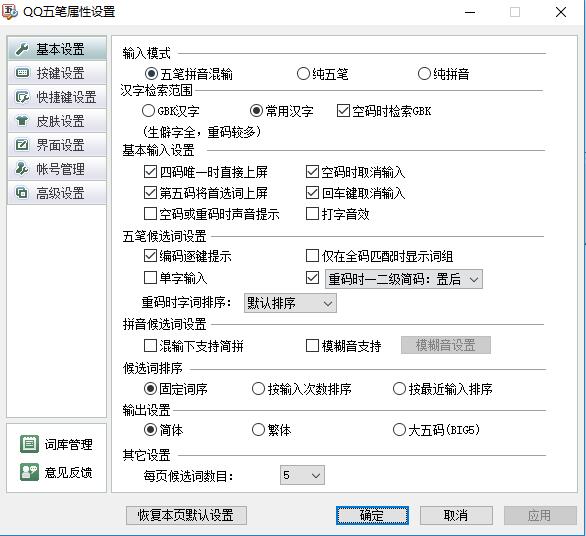Confirm the settings with the 确定 button
The width and height of the screenshot is (586, 536).
point(372,515)
